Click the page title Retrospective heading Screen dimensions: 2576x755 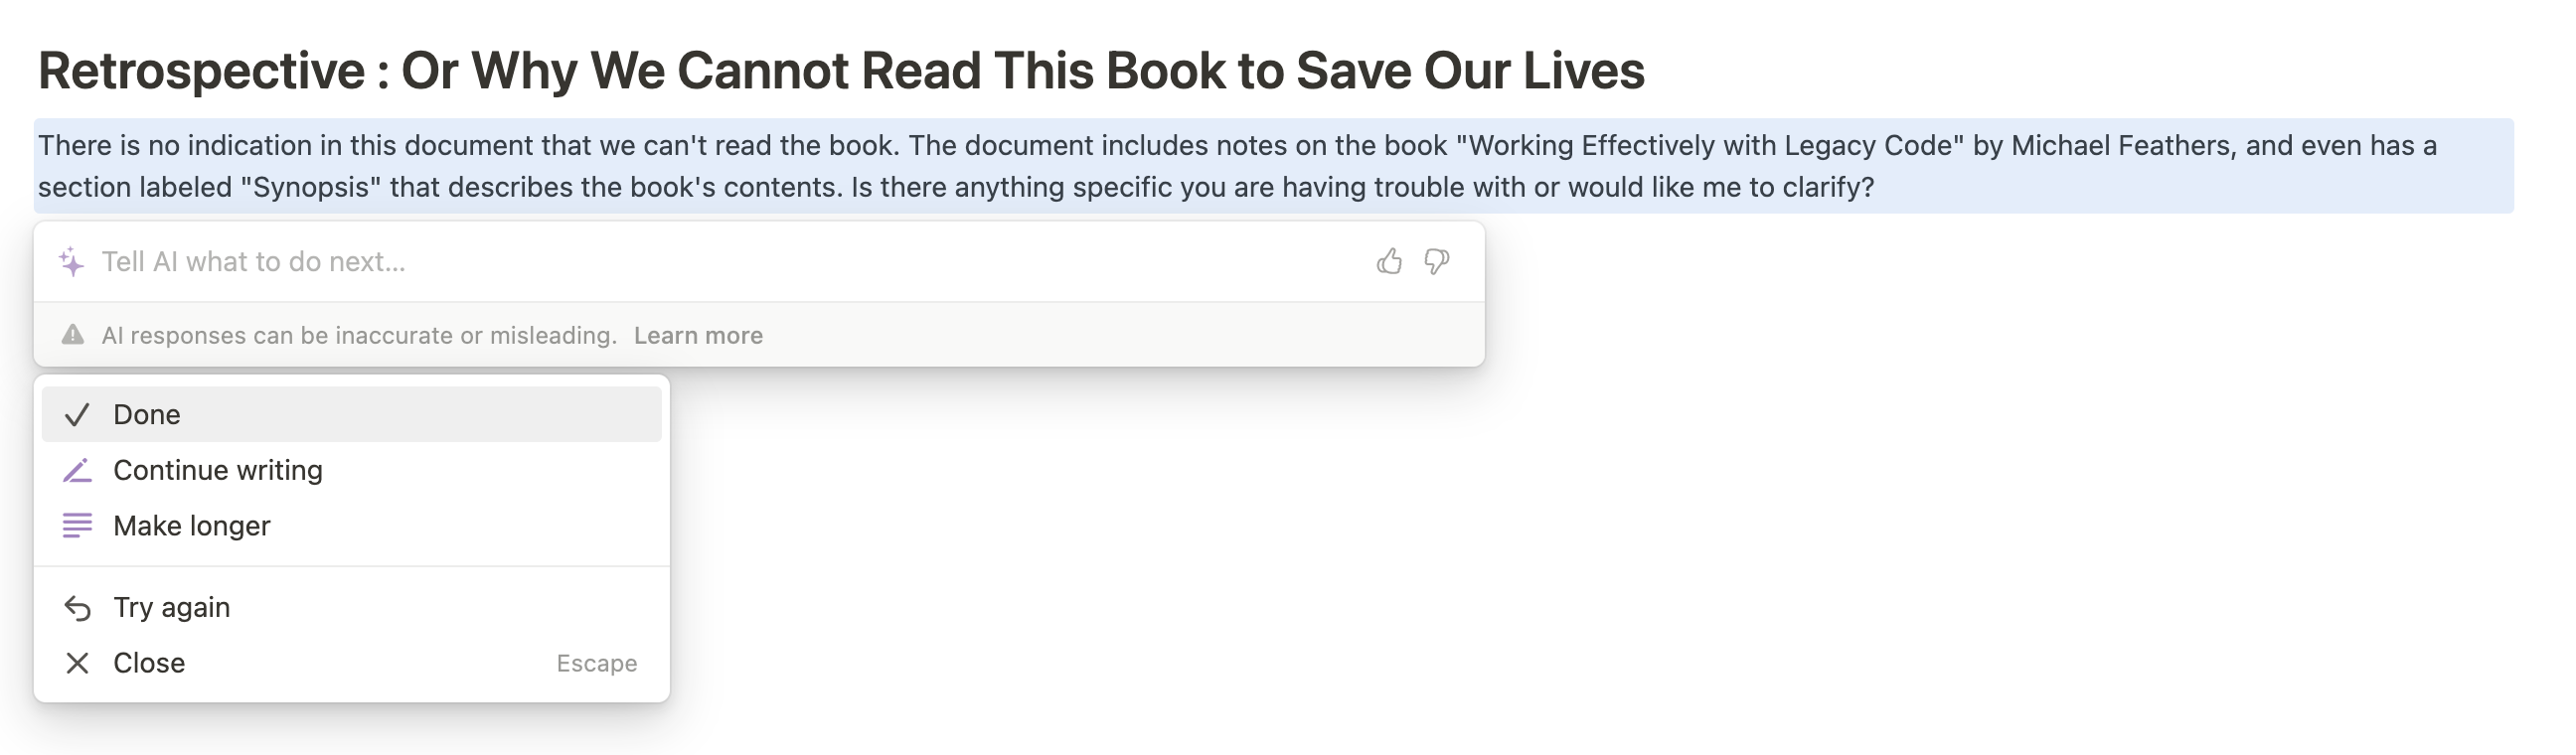pos(842,70)
